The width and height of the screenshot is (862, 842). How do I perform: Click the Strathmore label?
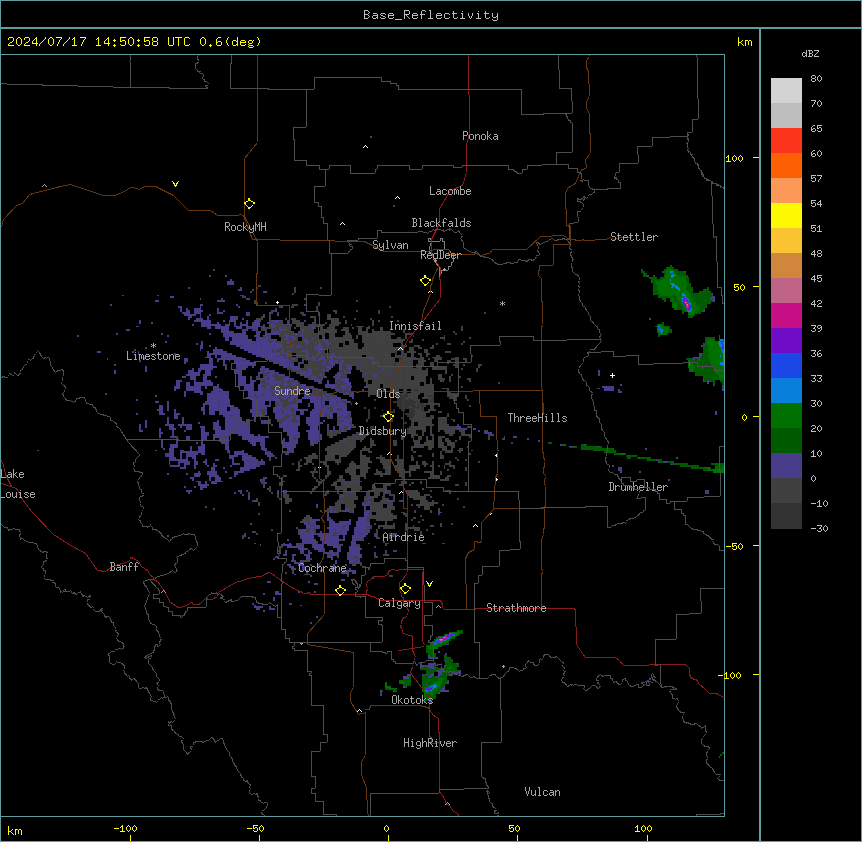(x=516, y=608)
